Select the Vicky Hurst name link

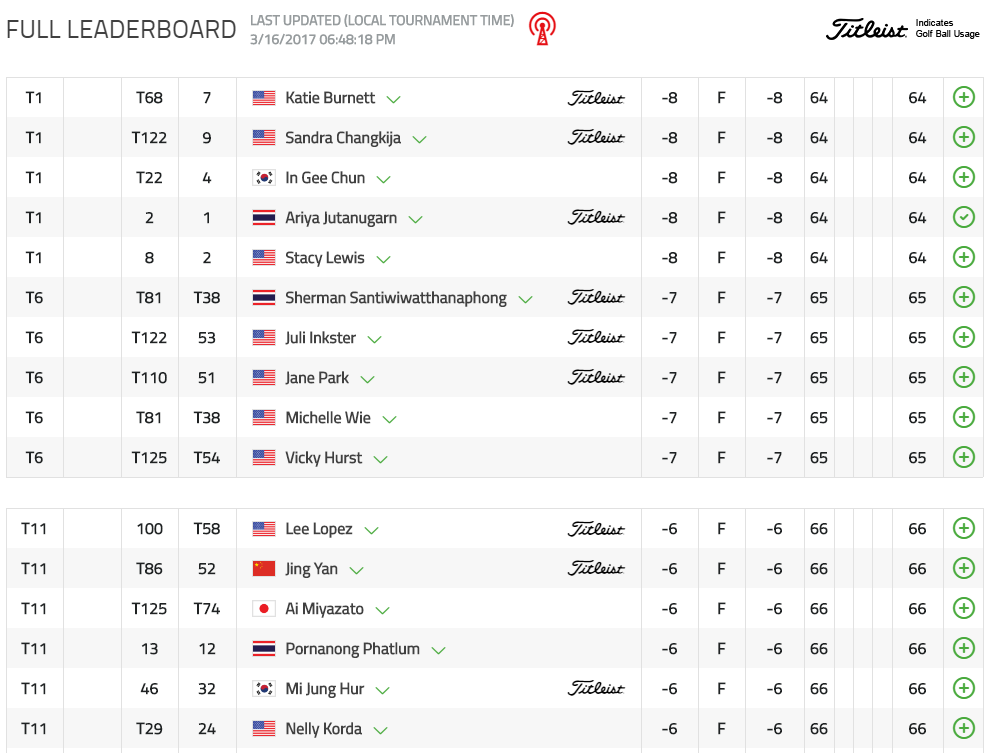(x=323, y=458)
